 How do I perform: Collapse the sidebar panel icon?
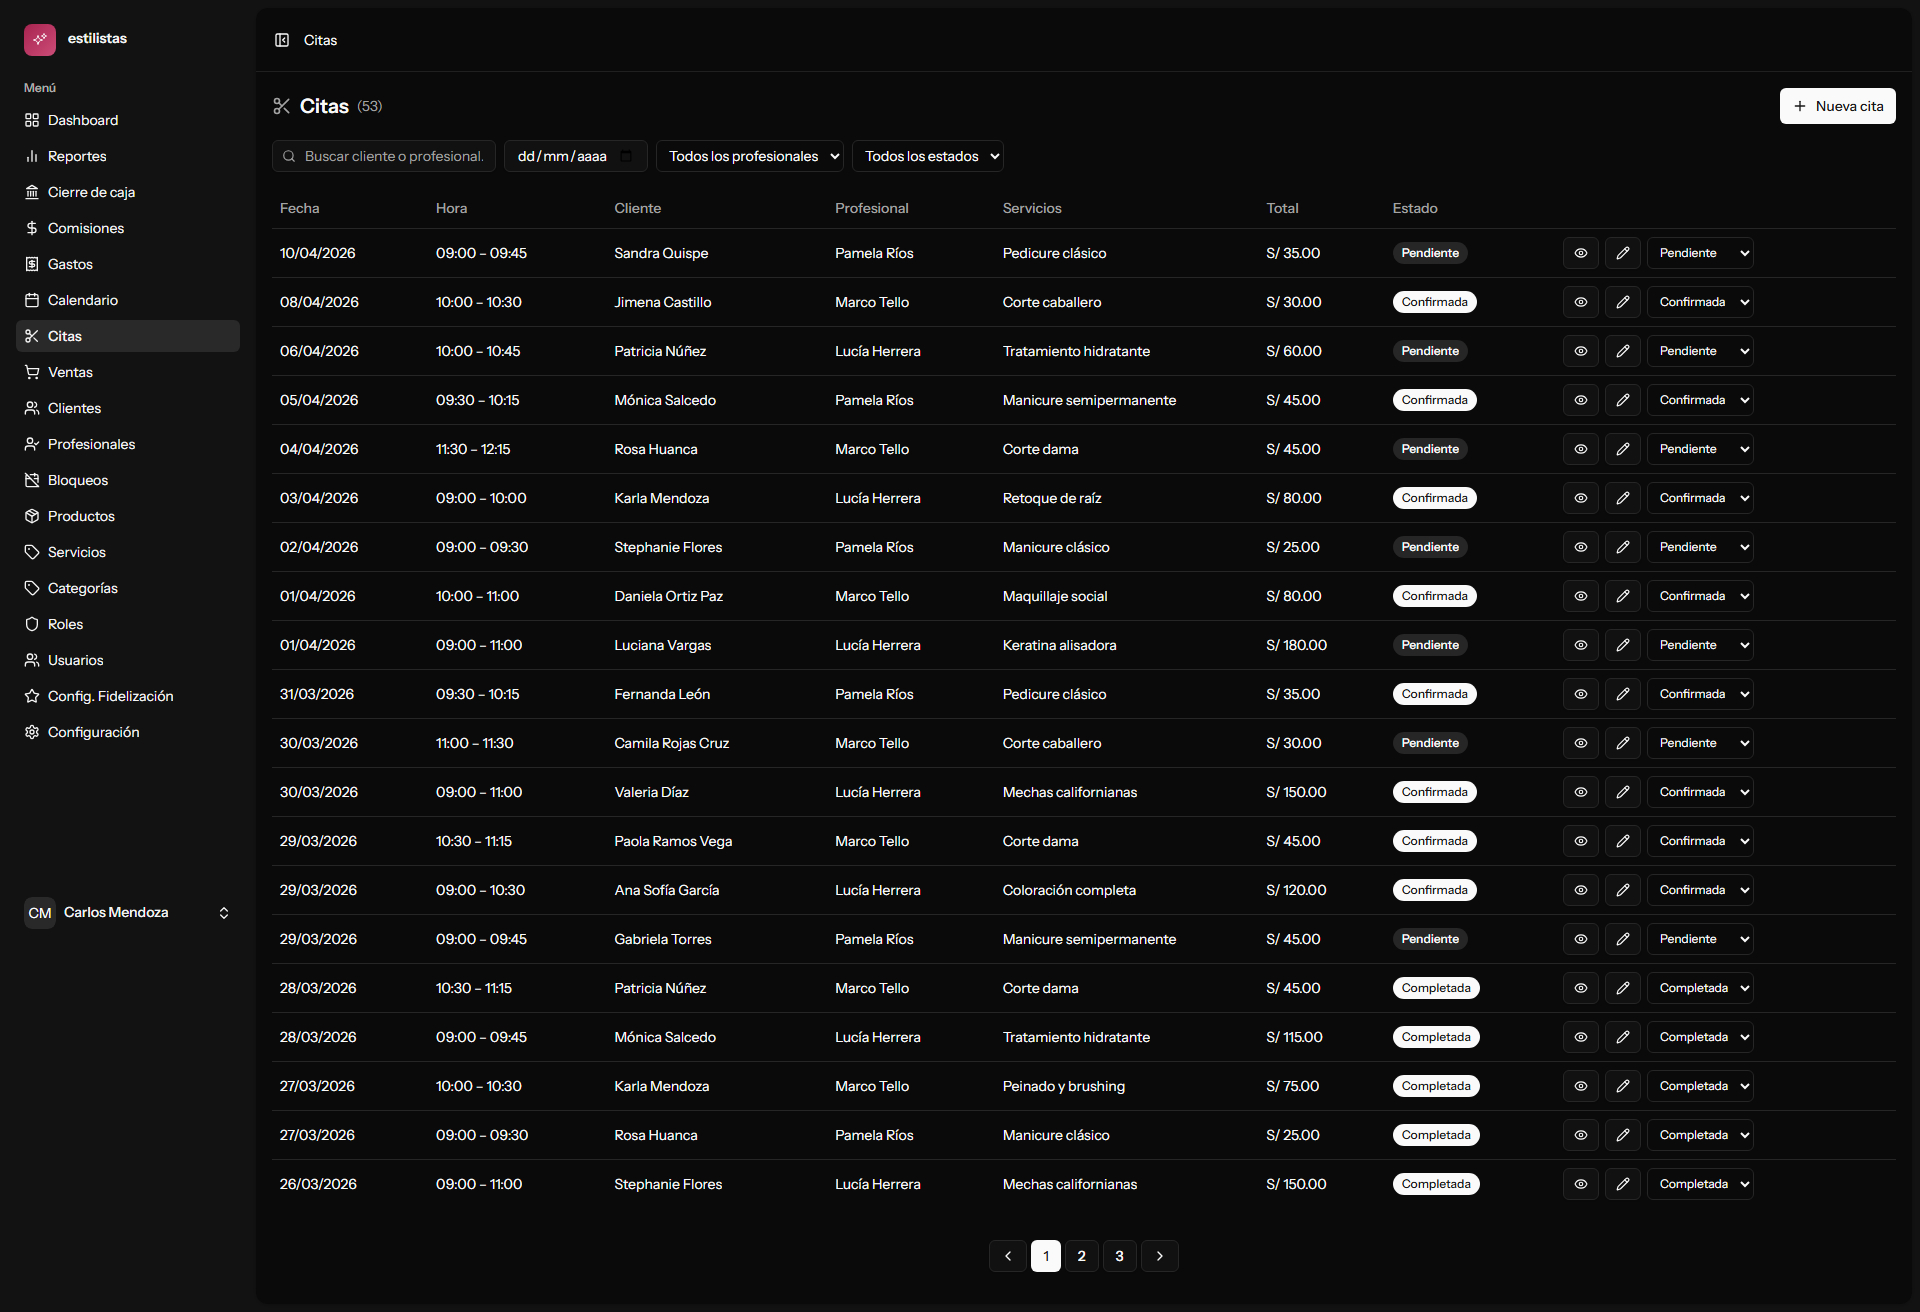pos(282,40)
